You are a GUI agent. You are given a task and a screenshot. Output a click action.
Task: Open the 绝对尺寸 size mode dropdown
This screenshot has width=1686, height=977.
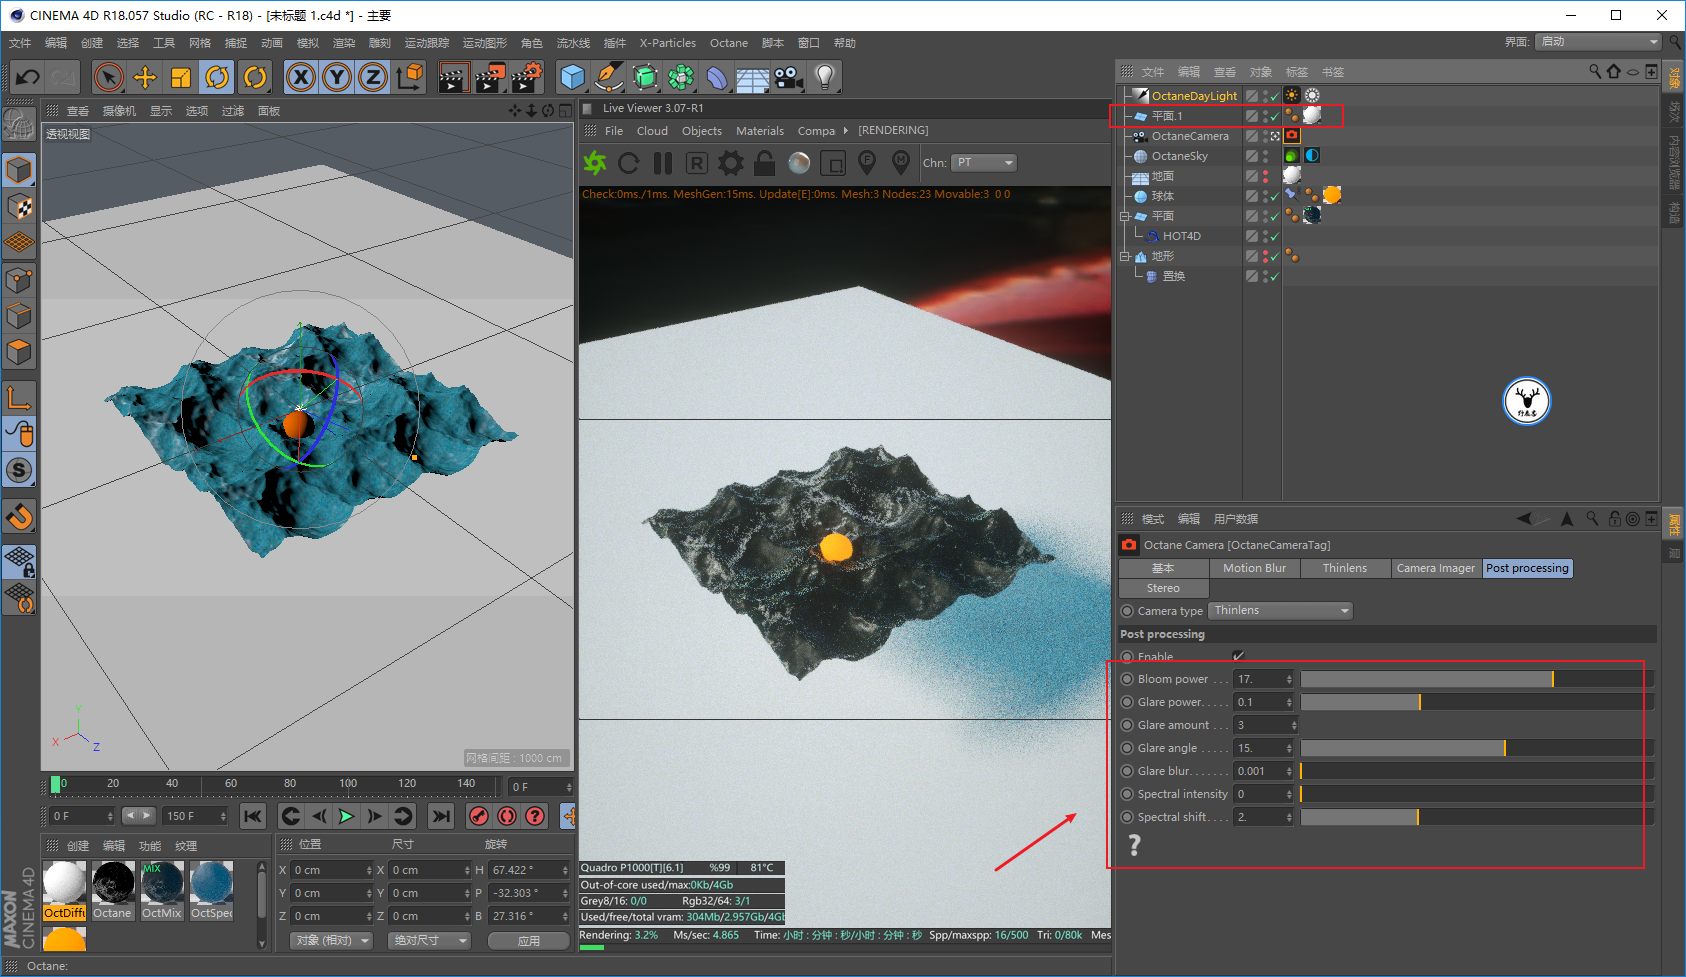pos(430,940)
